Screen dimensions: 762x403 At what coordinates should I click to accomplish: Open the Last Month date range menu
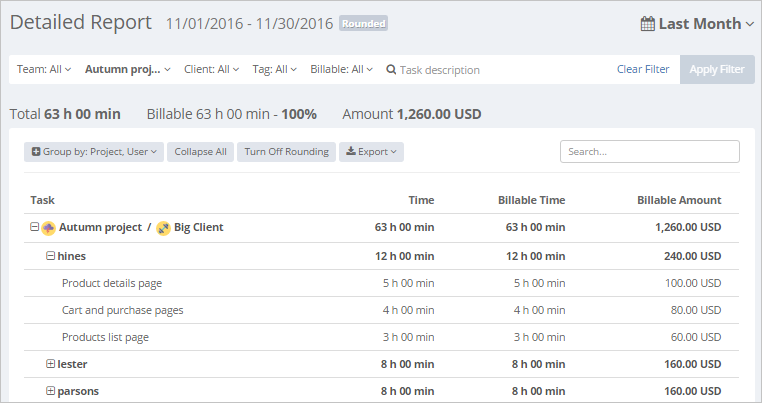click(697, 23)
